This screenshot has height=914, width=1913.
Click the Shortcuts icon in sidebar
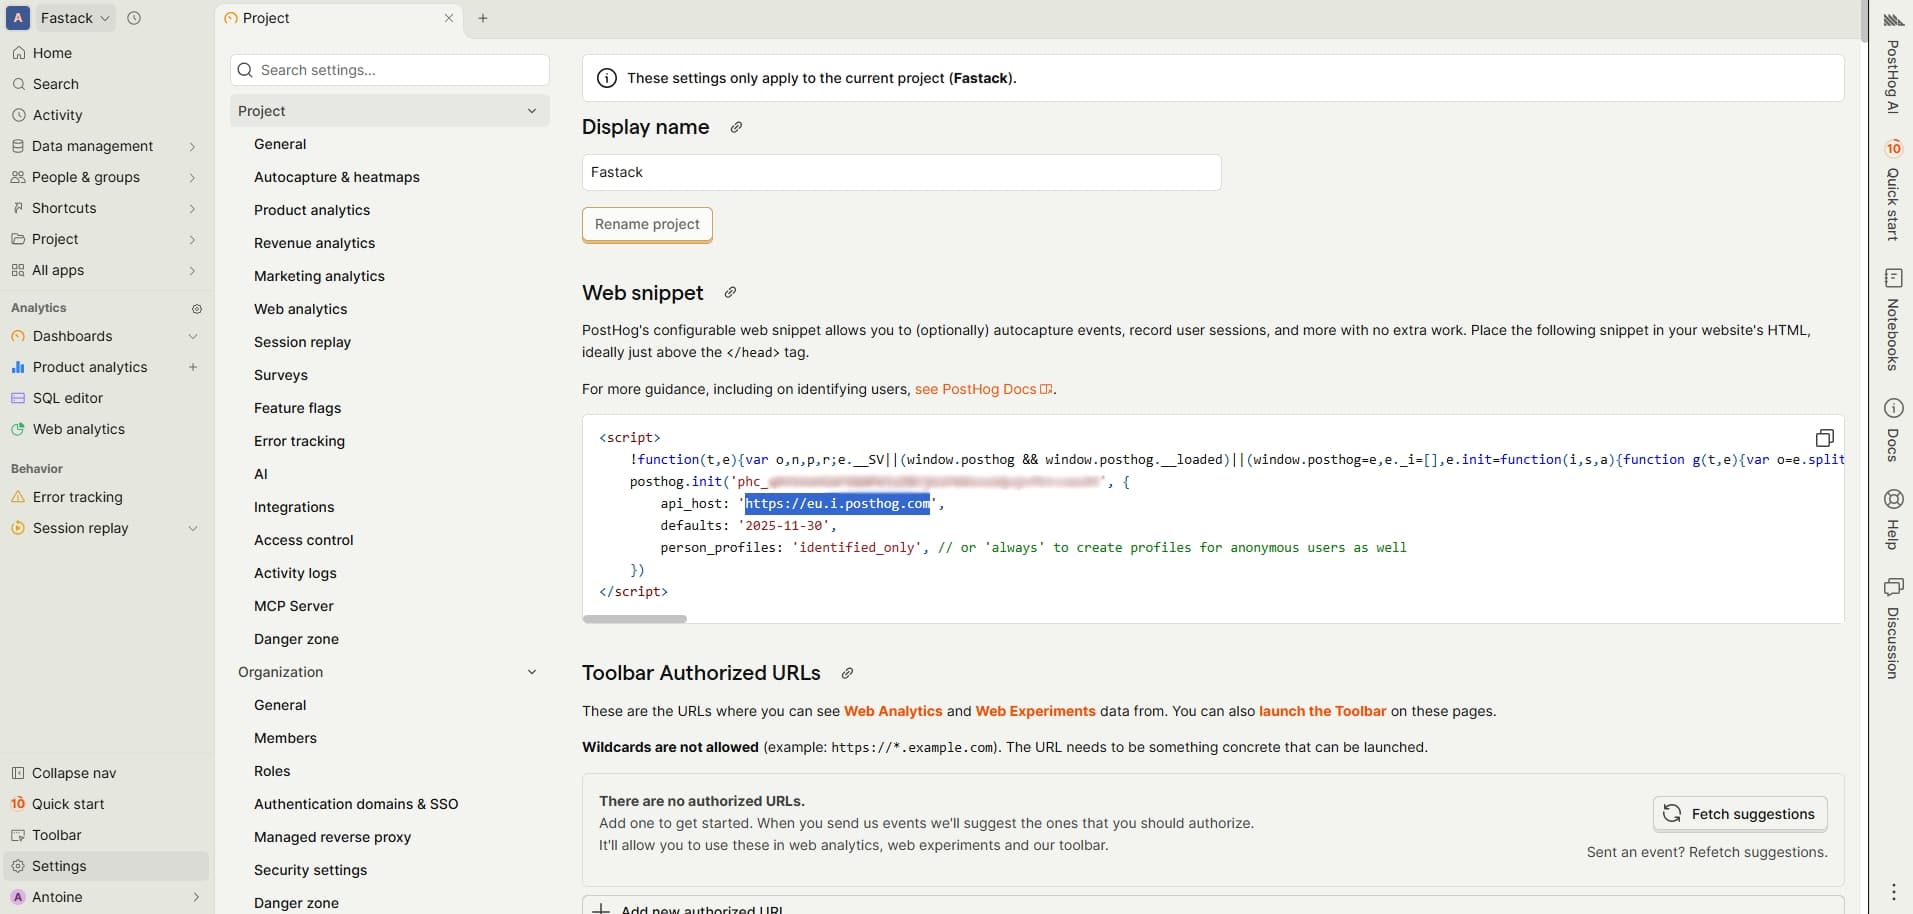18,208
